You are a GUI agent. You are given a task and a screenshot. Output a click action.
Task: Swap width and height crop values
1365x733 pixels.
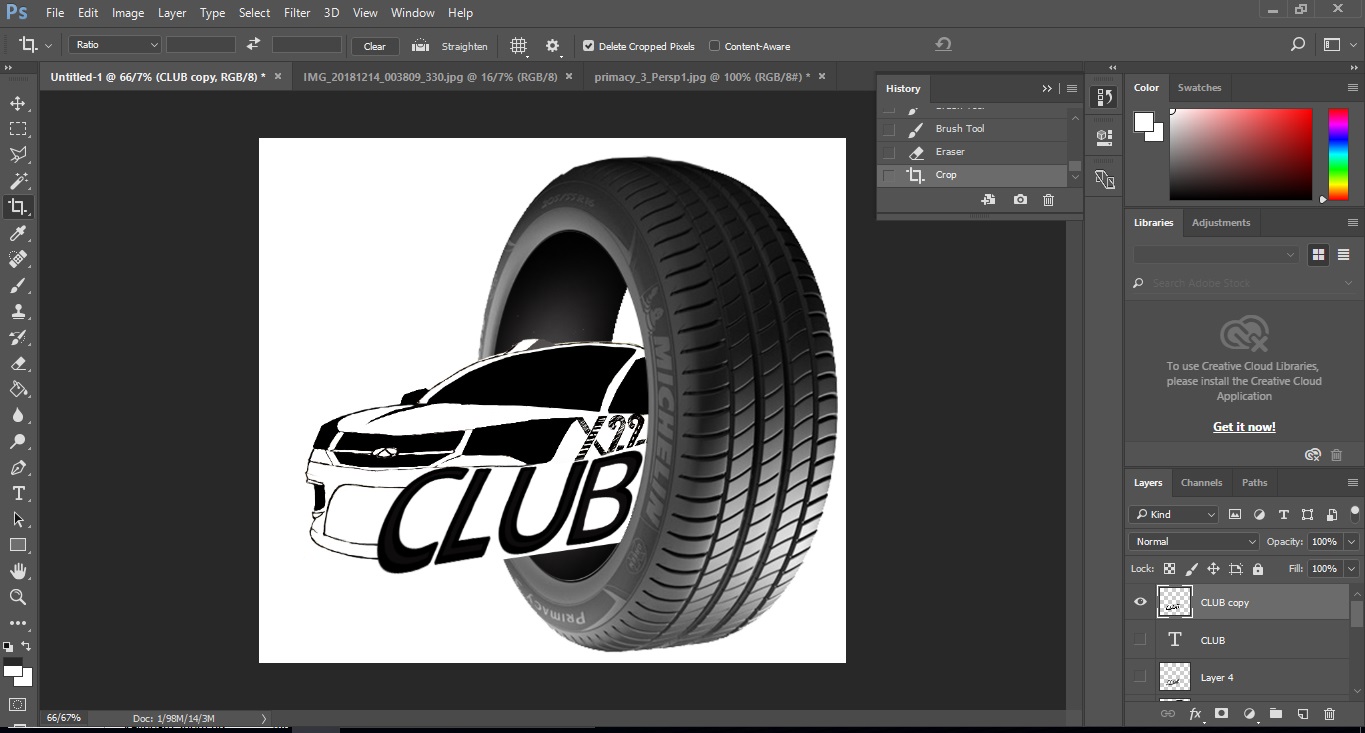(x=253, y=44)
